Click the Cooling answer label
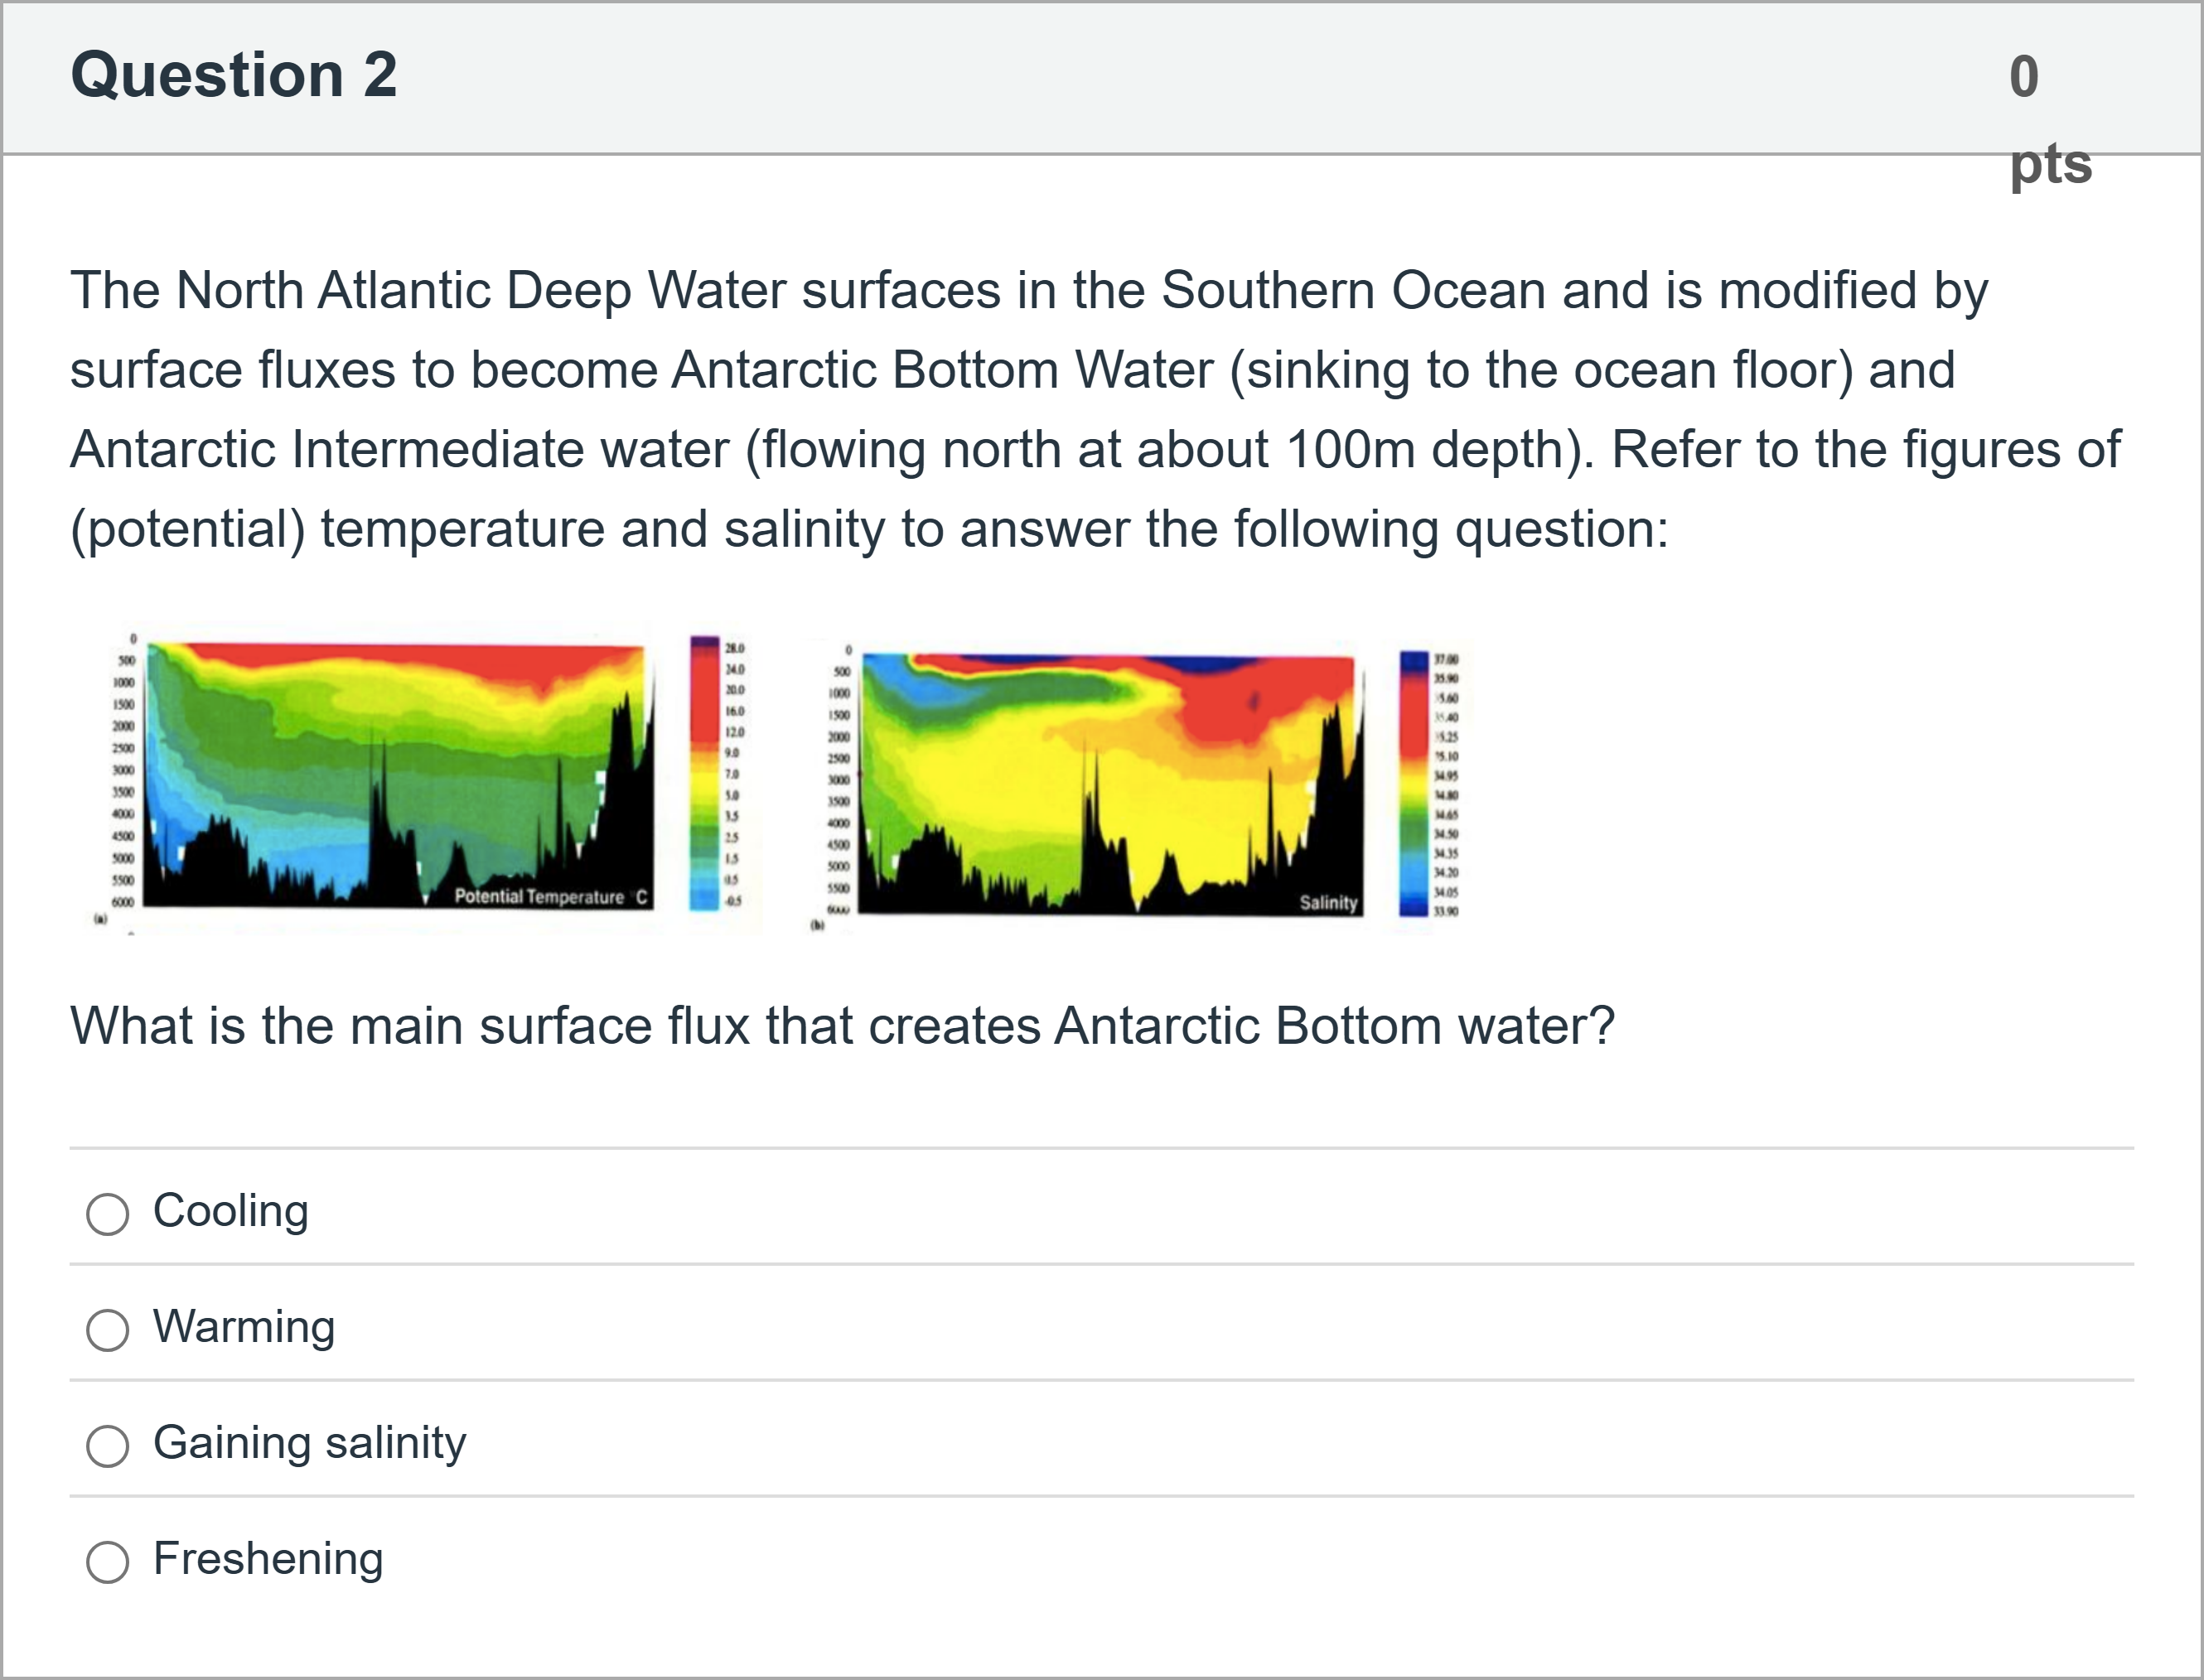This screenshot has width=2204, height=1680. [231, 1211]
